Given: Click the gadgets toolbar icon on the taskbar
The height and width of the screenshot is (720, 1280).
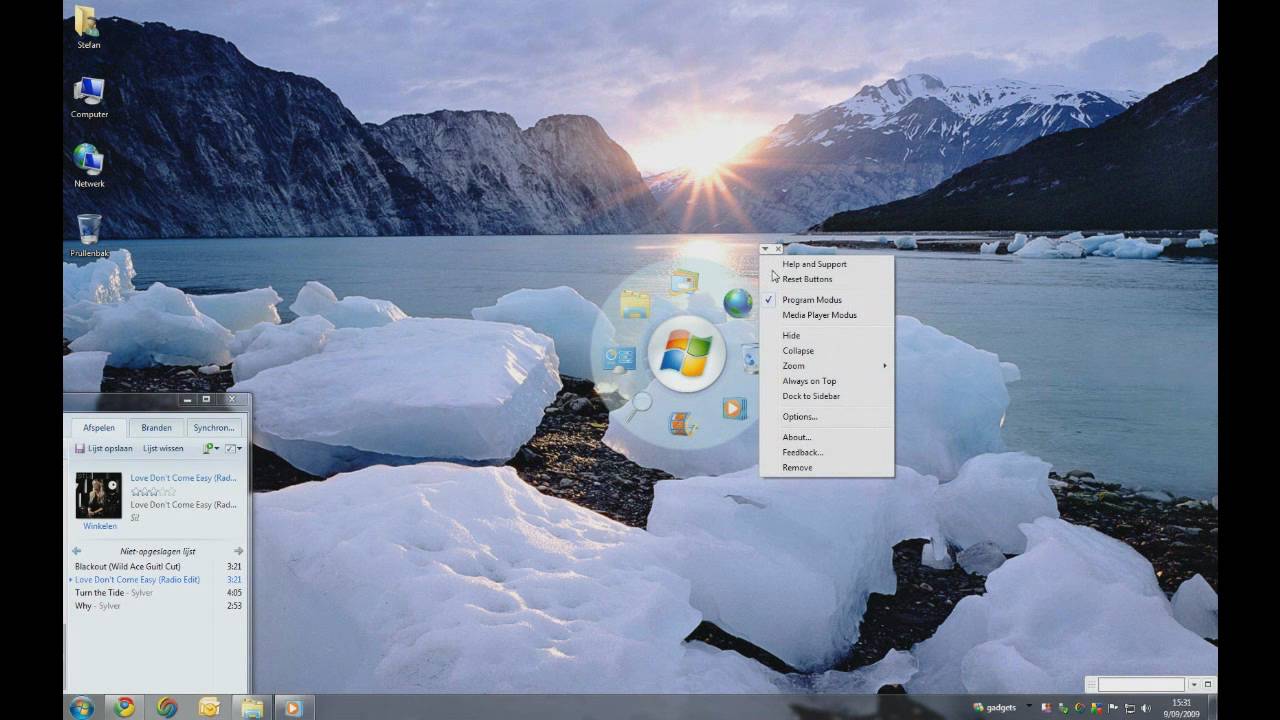Looking at the screenshot, I should click(979, 708).
